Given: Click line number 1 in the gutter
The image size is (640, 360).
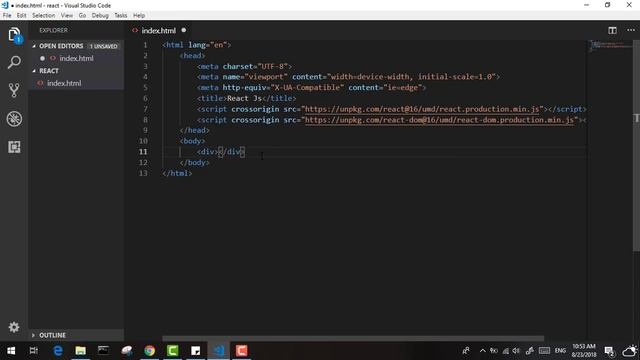Looking at the screenshot, I should 145,45.
